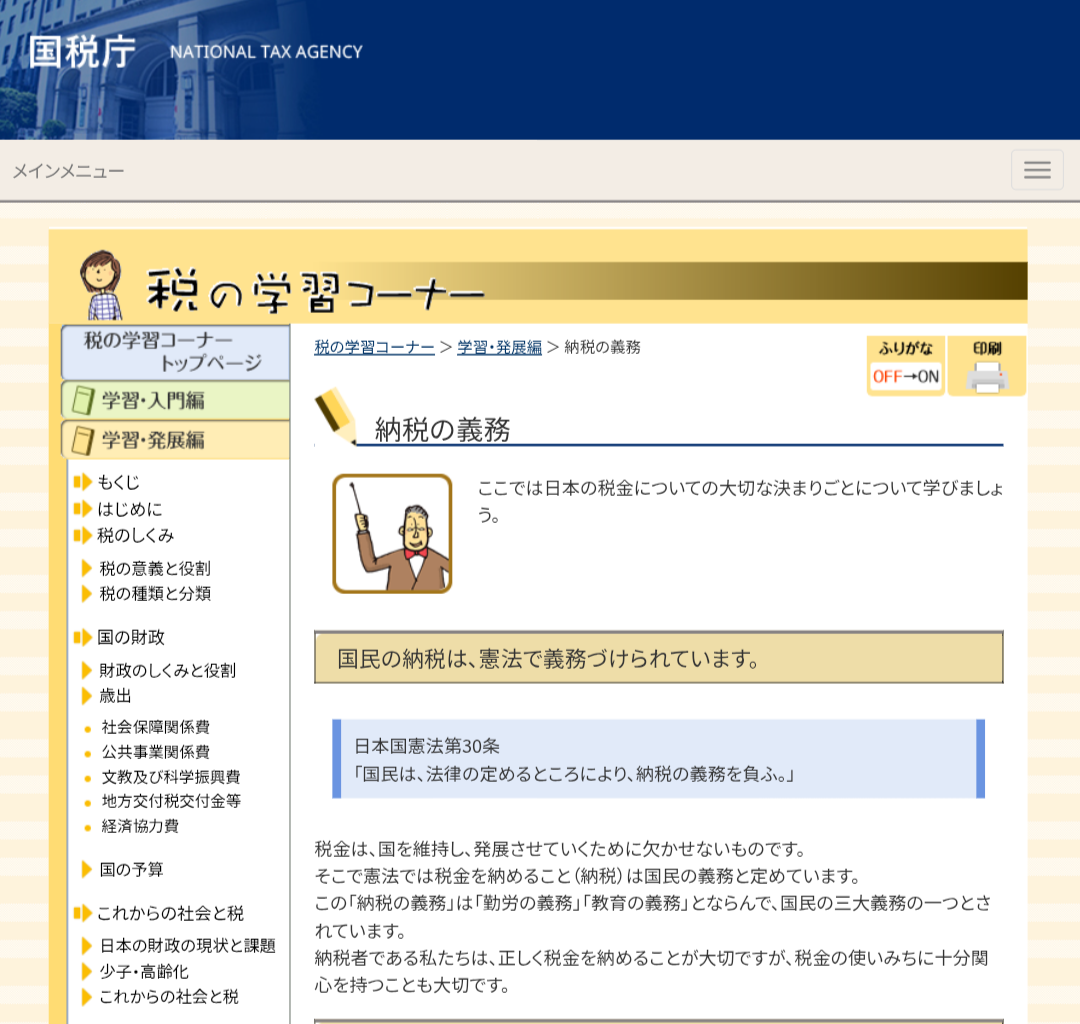This screenshot has width=1080, height=1024.
Task: Open 日本の財政の現状と課題 link
Action: point(187,945)
